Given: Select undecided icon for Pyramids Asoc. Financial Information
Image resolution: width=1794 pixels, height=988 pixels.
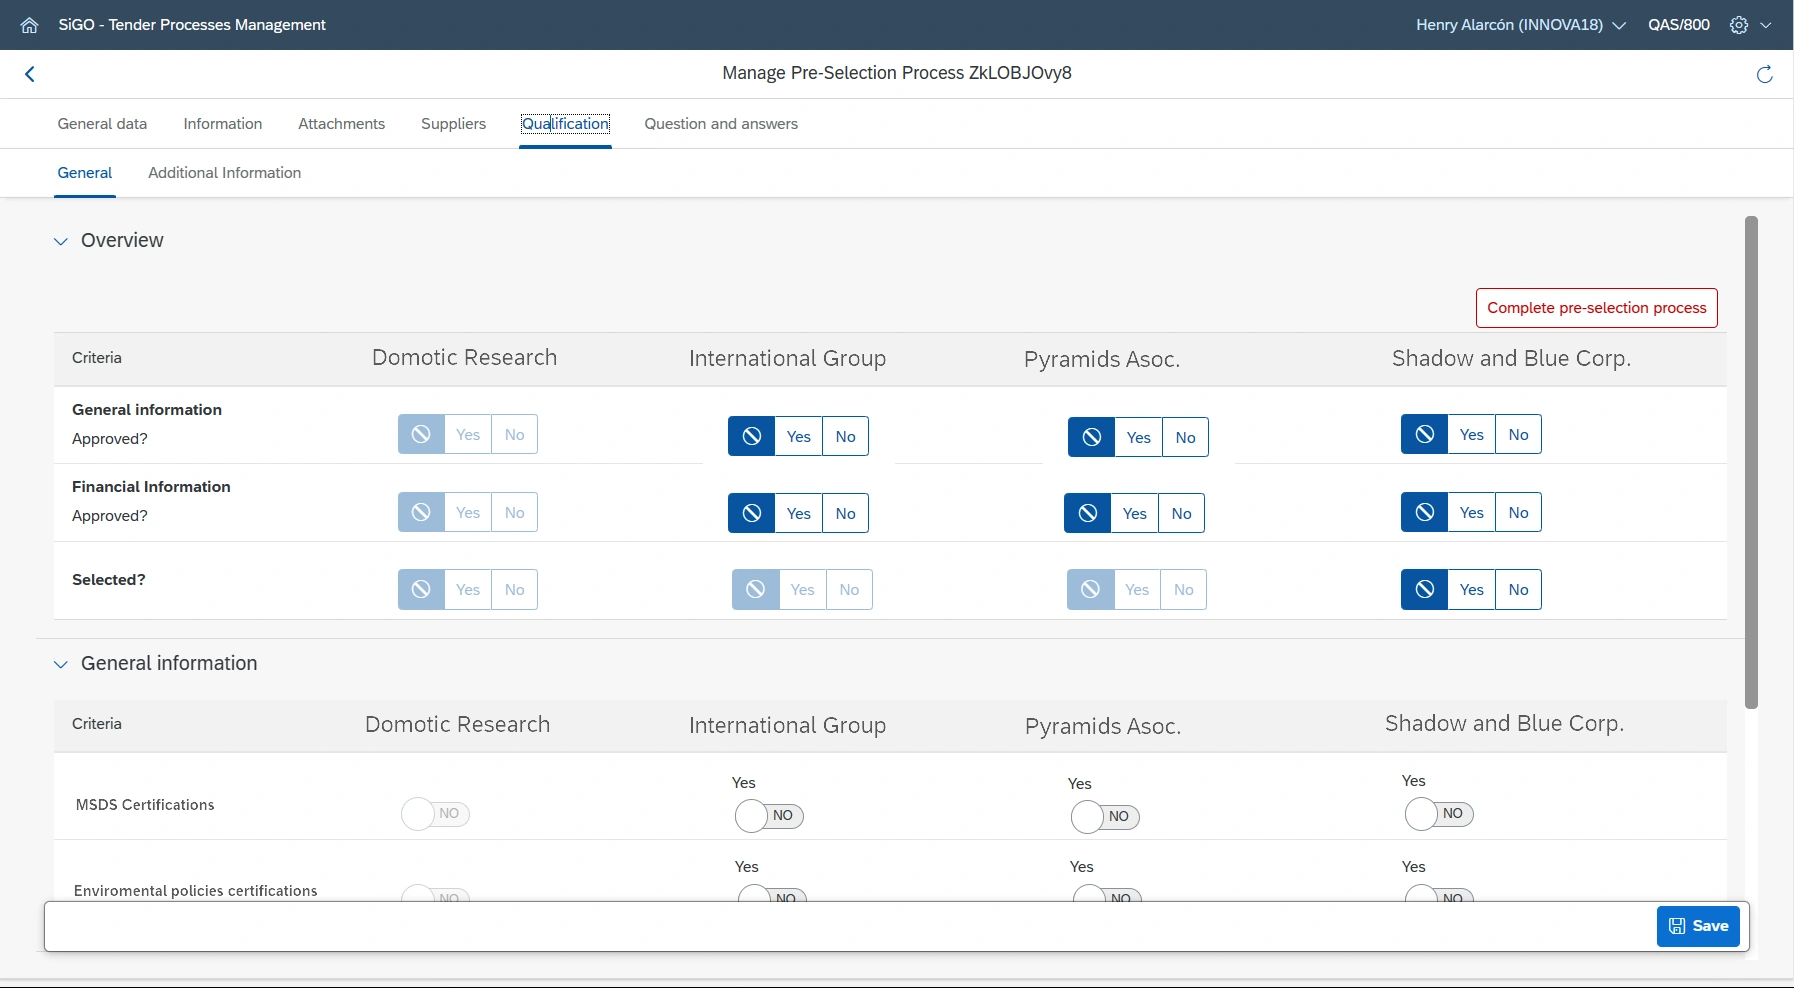Looking at the screenshot, I should click(x=1087, y=514).
